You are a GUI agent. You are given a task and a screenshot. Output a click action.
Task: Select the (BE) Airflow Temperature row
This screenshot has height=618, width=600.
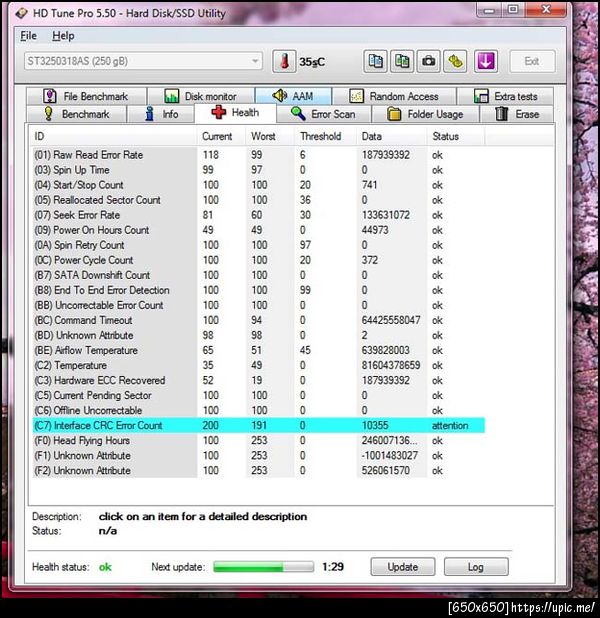pyautogui.click(x=259, y=350)
